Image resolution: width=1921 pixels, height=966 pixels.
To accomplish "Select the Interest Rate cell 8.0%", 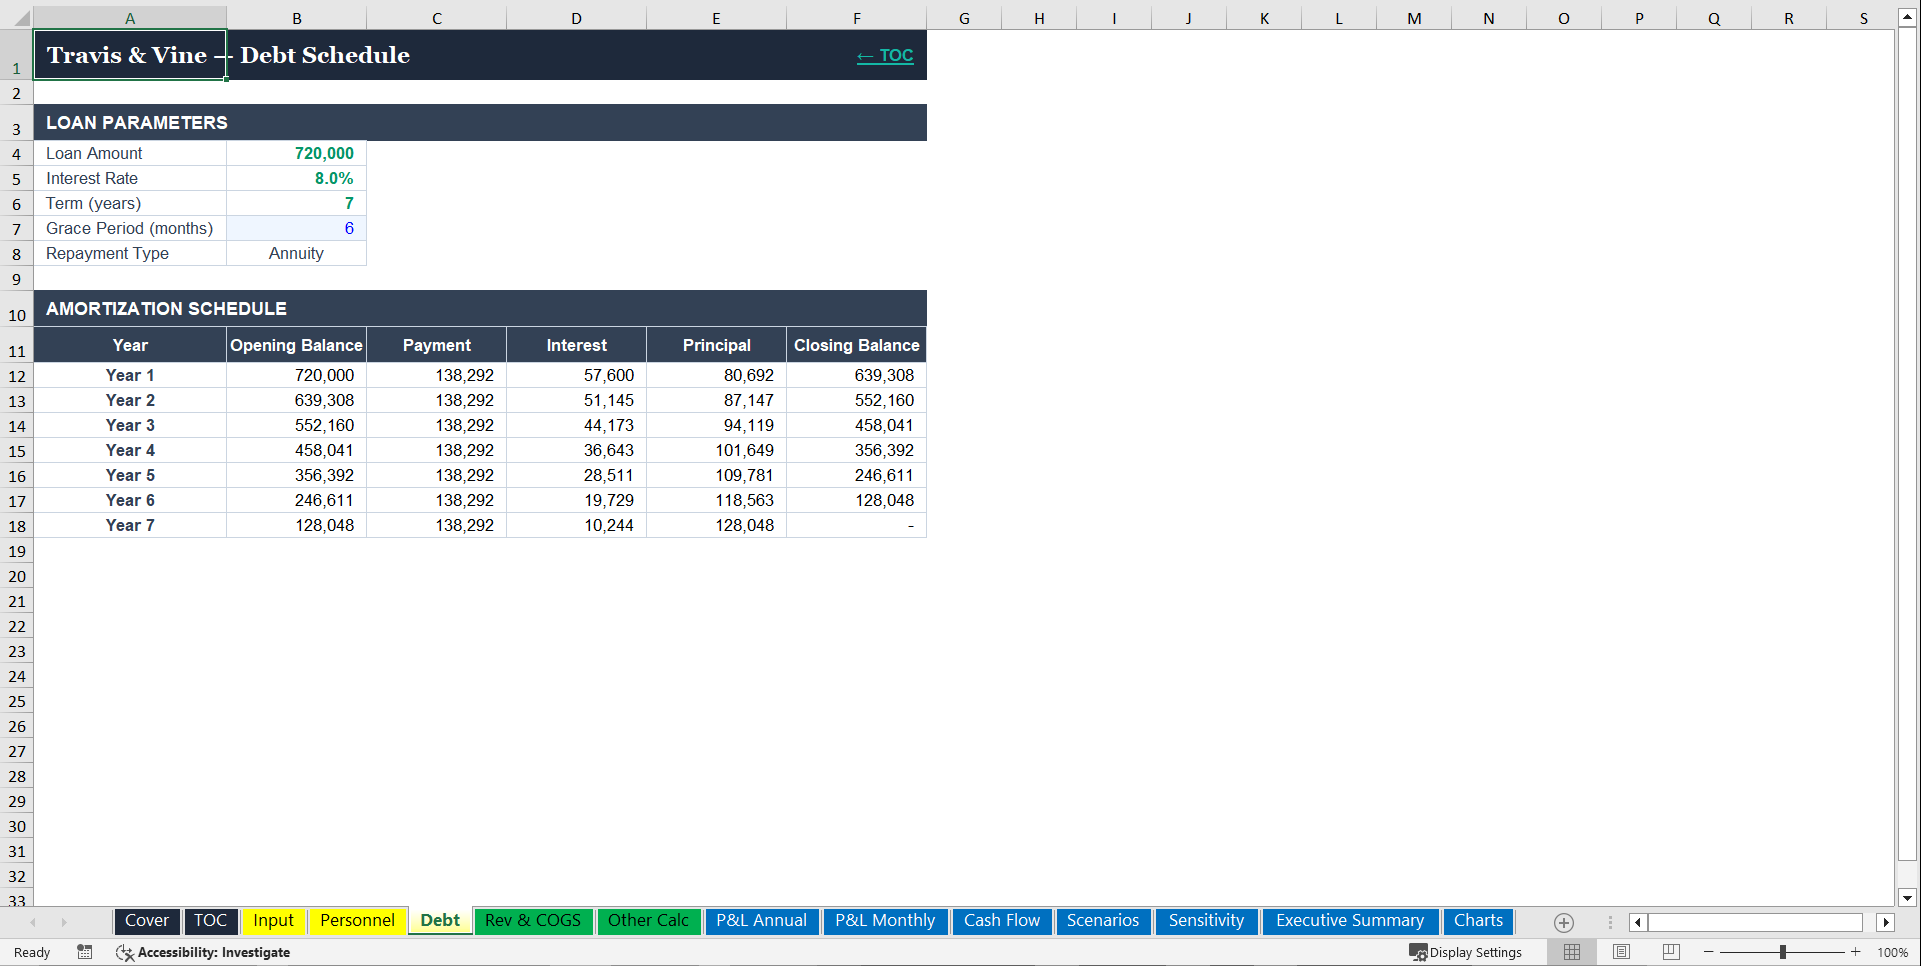I will (x=297, y=178).
